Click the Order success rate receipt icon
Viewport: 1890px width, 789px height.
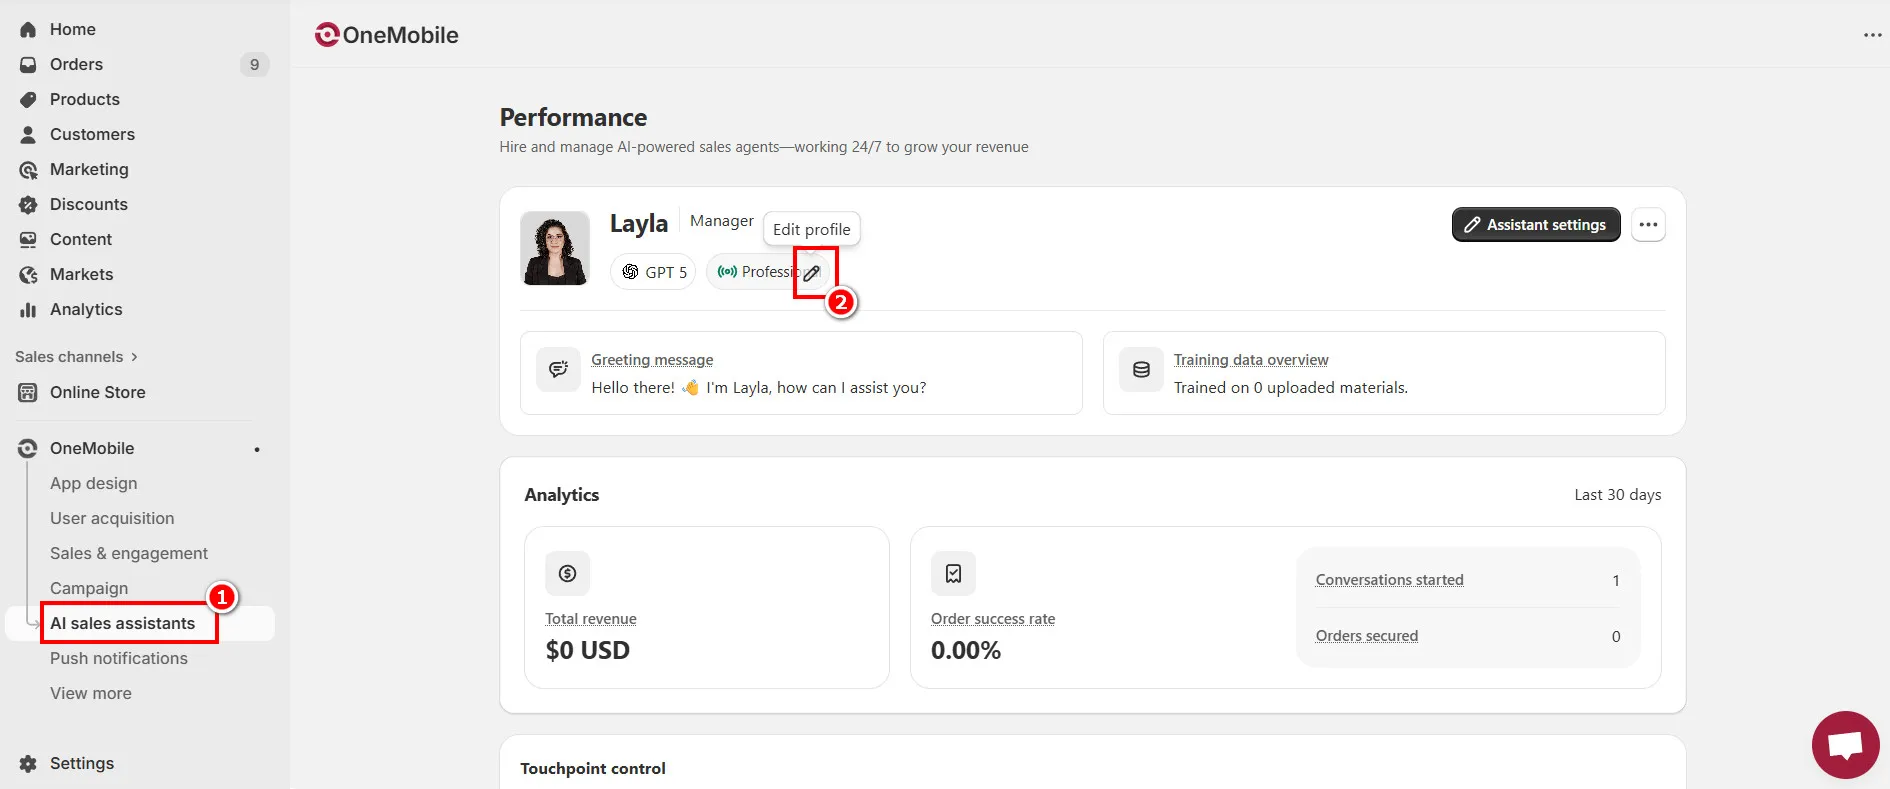pyautogui.click(x=953, y=573)
